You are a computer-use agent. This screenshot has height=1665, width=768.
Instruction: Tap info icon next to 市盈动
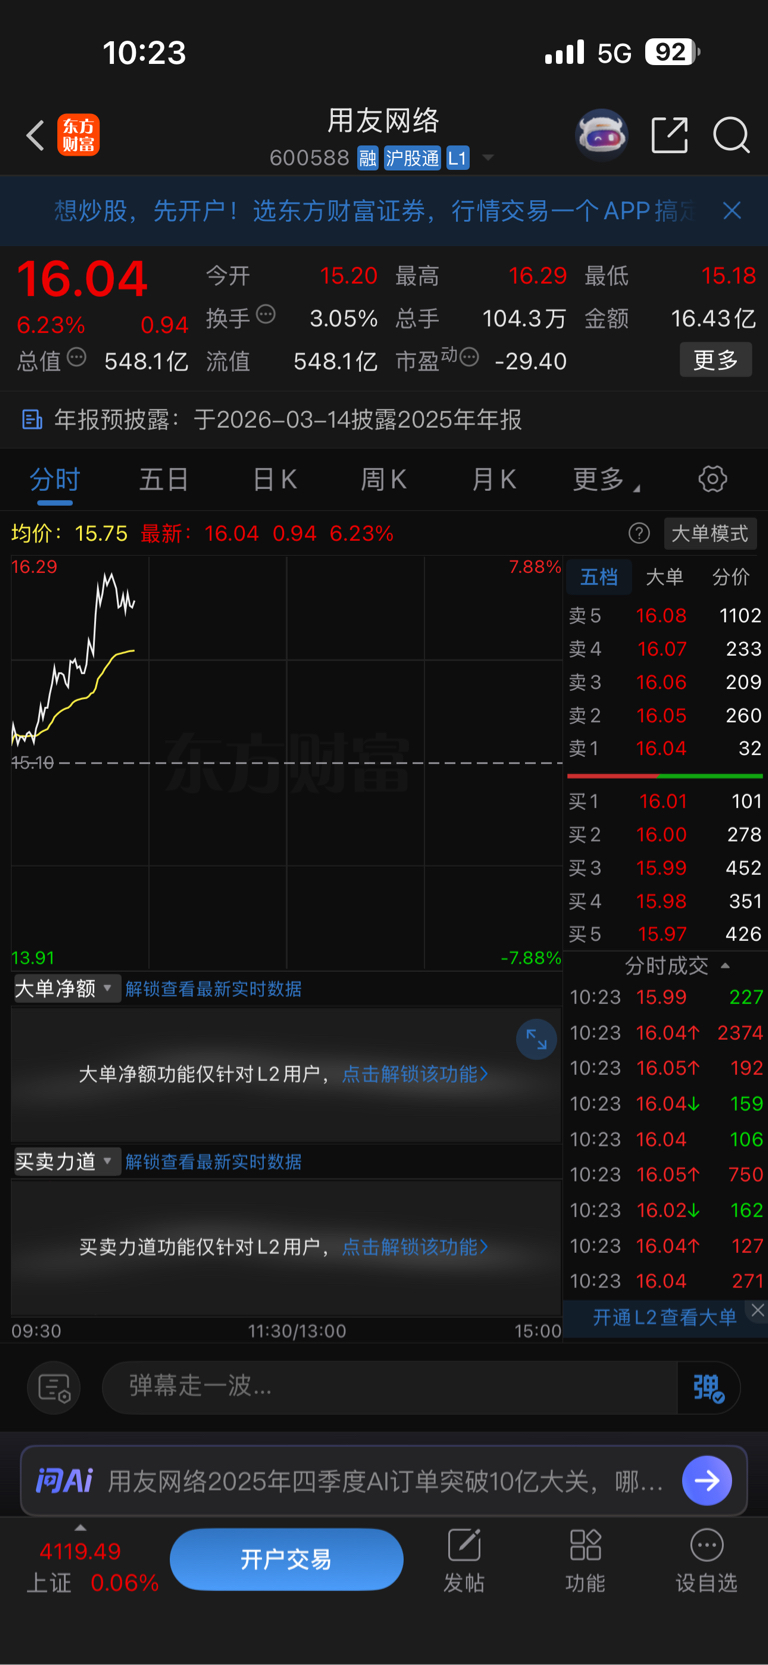pos(469,357)
